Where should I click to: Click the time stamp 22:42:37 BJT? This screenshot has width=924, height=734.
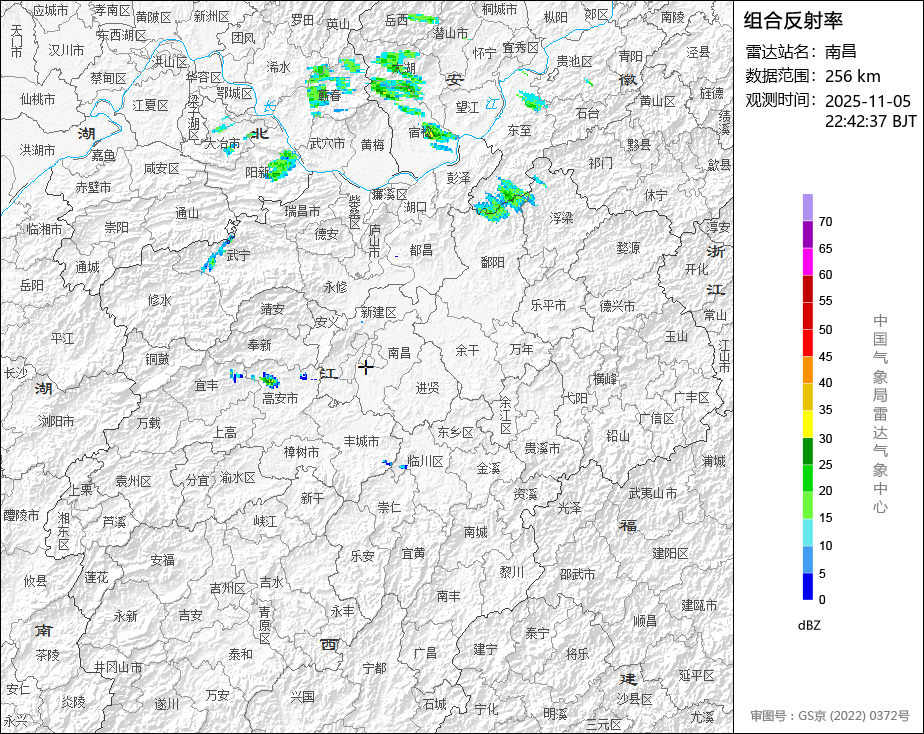[x=870, y=121]
